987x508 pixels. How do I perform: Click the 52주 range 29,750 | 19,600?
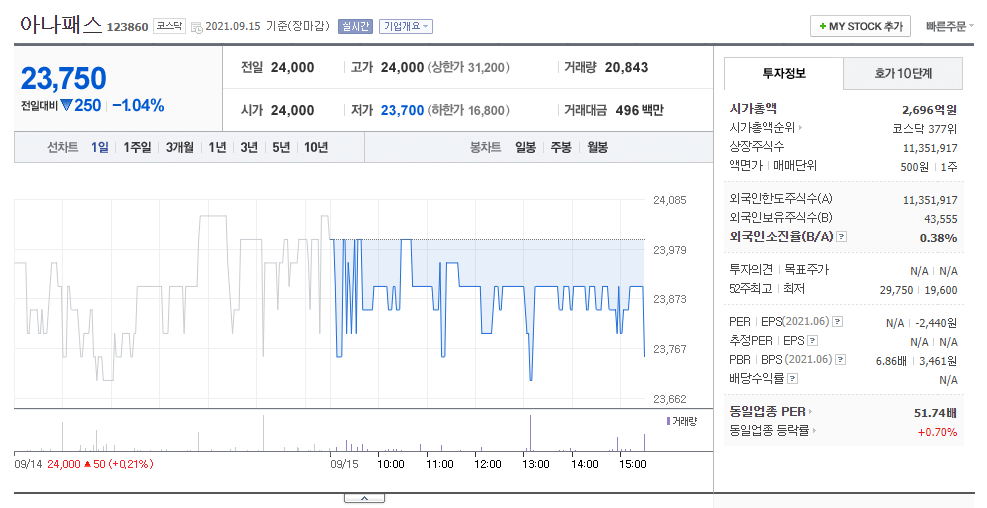click(x=918, y=290)
